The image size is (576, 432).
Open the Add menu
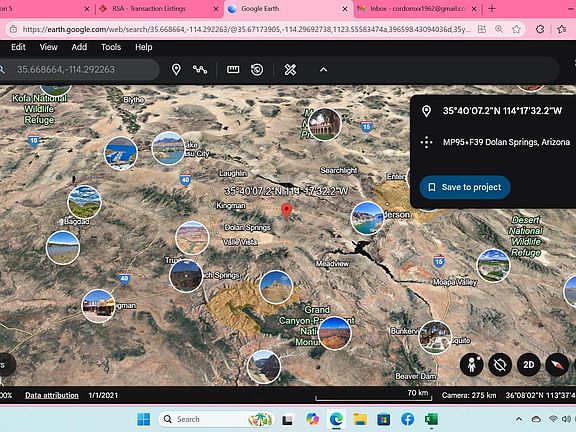point(79,47)
